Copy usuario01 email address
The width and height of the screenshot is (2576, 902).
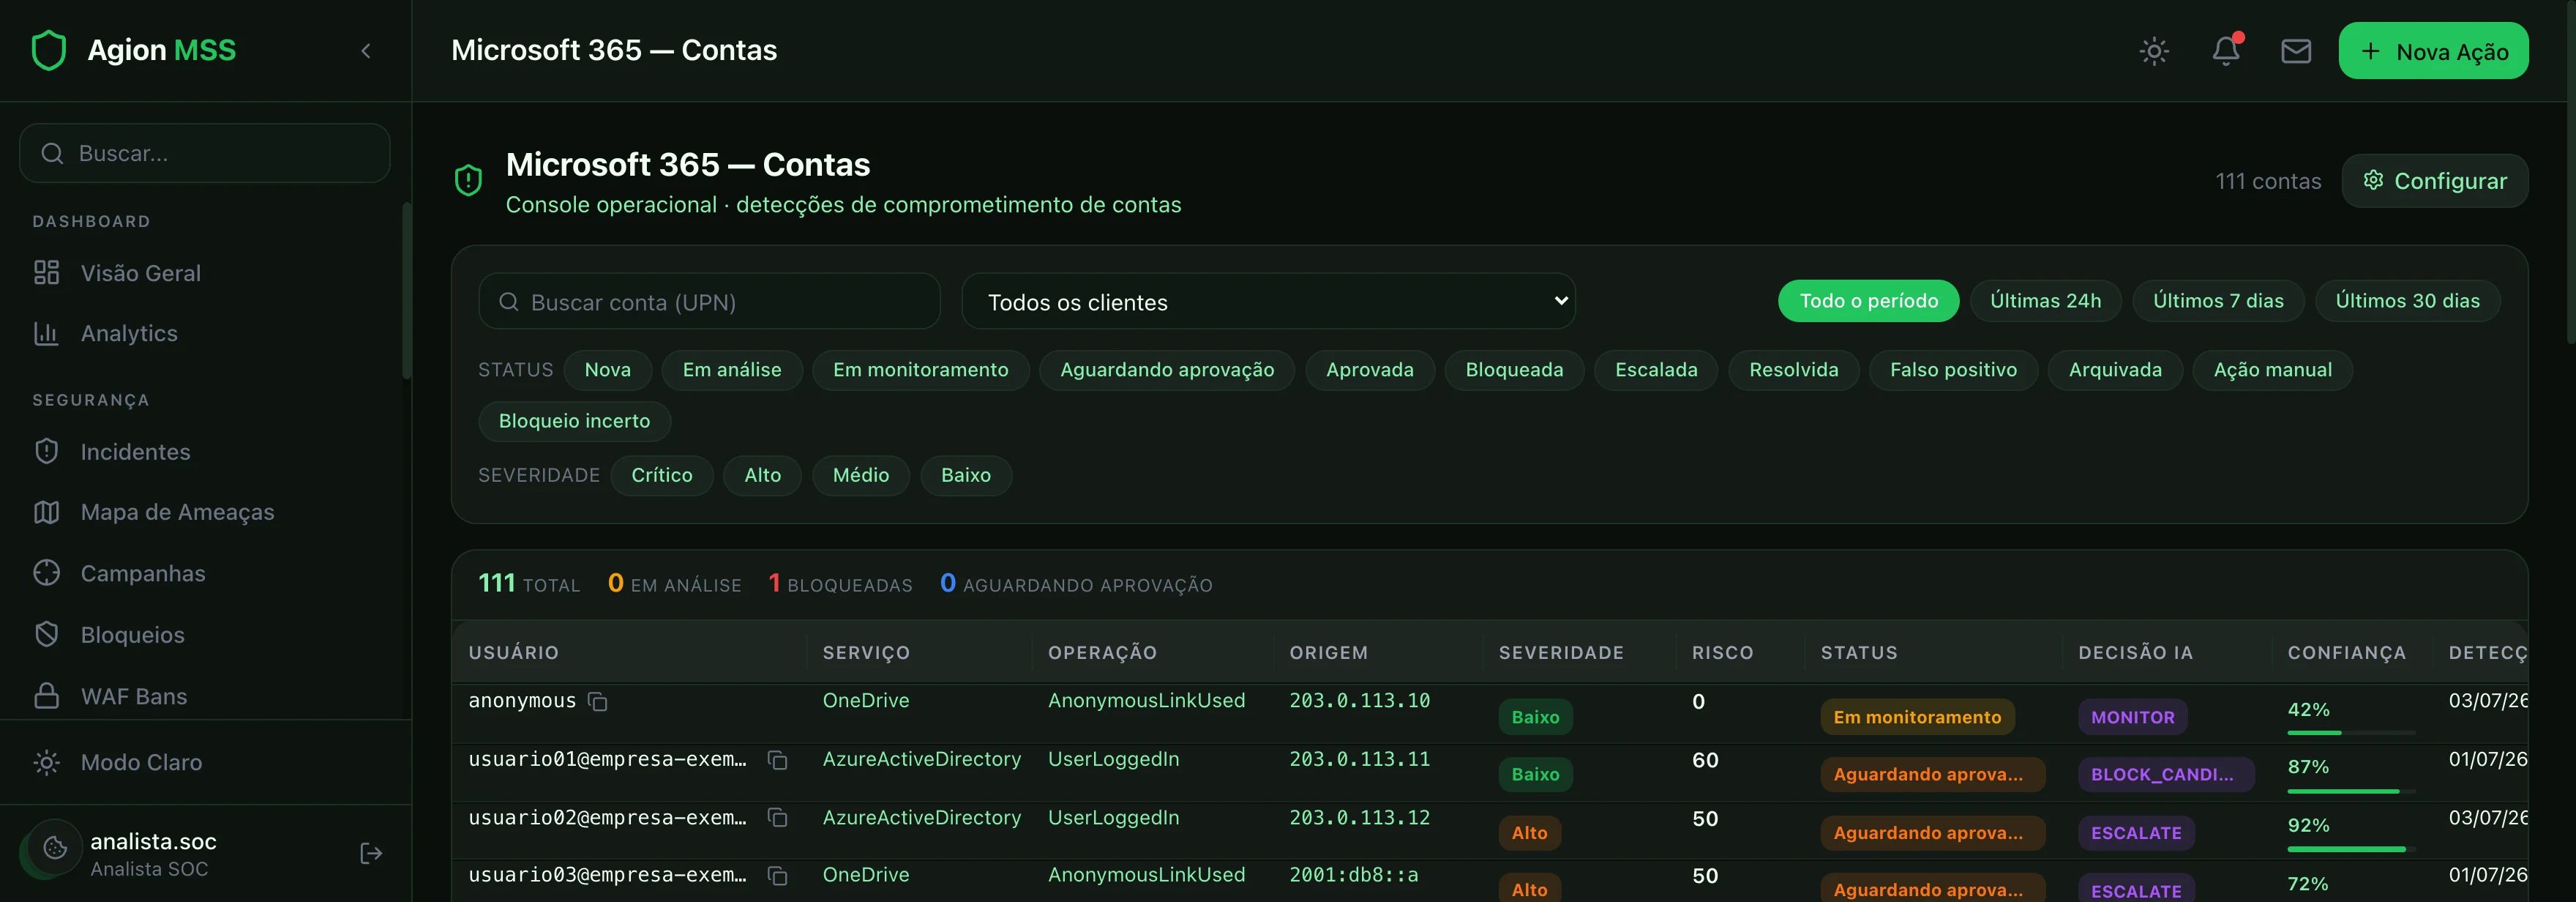[x=777, y=760]
